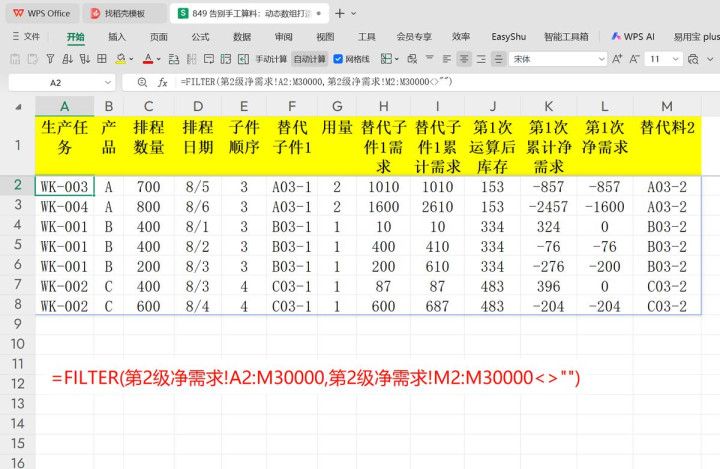Open dropdown arrow beside new tab plus
Screen dimensions: 720x469
pyautogui.click(x=354, y=14)
